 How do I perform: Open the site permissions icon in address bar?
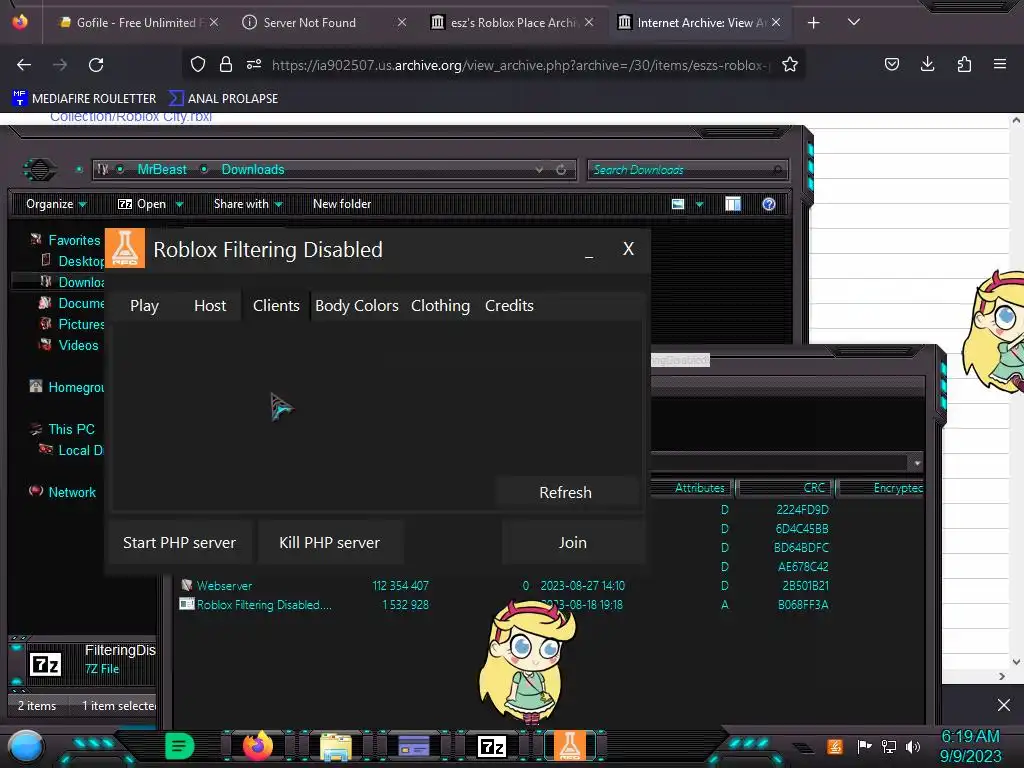254,65
